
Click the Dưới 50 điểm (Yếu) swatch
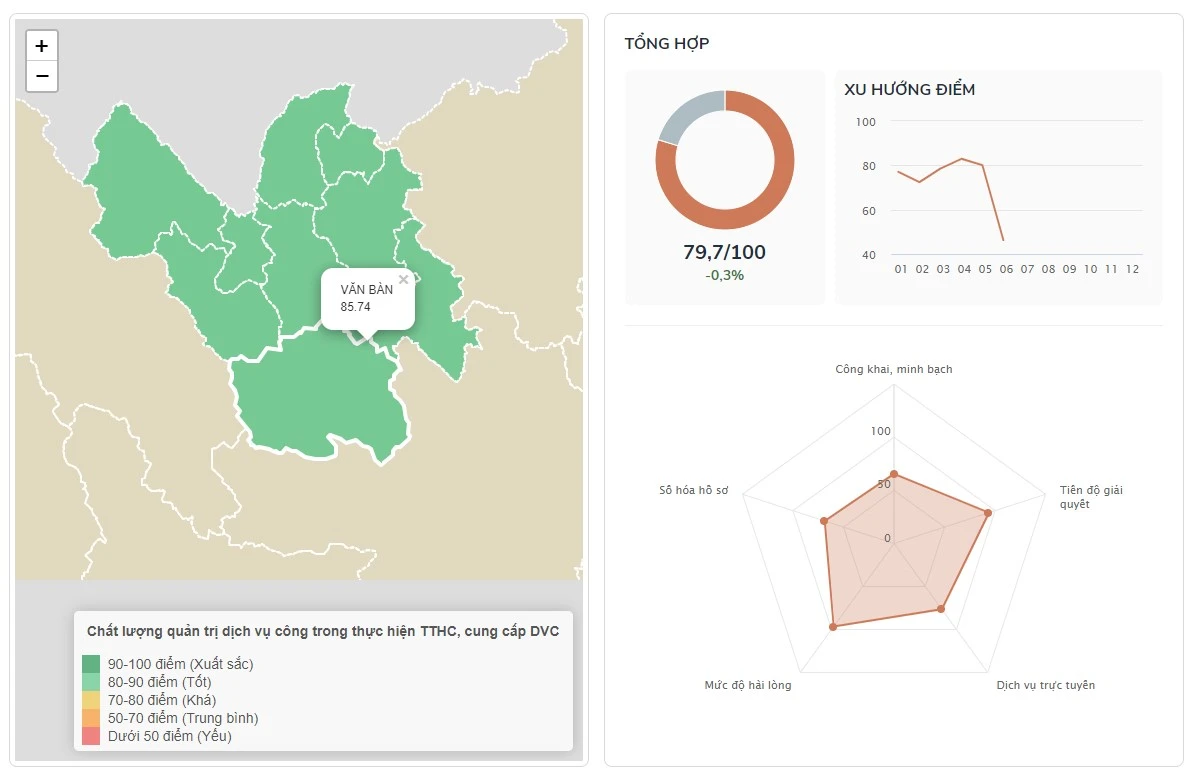[91, 736]
